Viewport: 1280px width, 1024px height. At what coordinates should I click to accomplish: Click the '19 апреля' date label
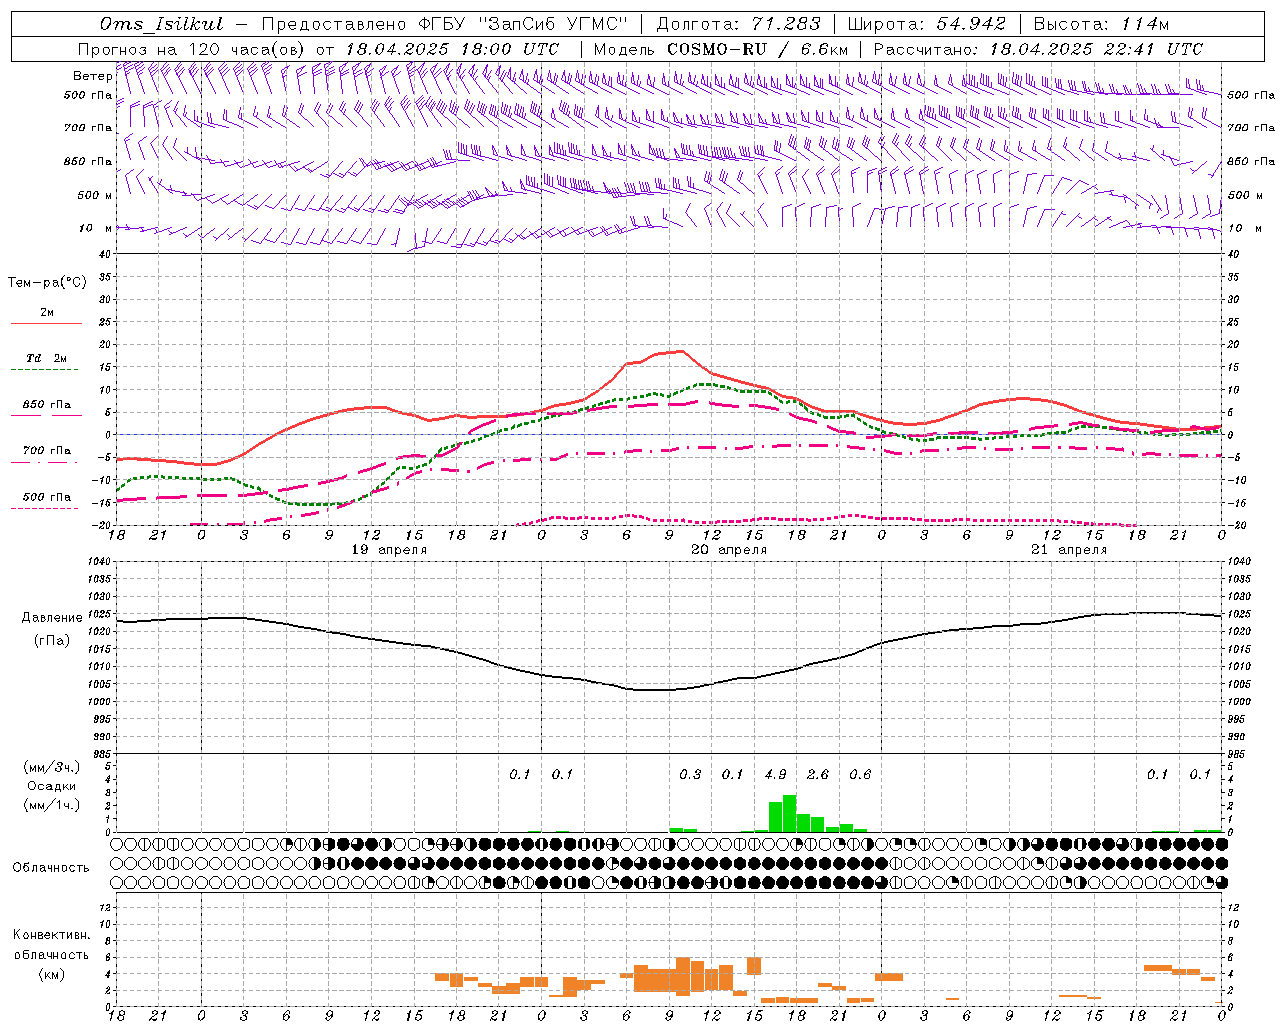pyautogui.click(x=389, y=550)
